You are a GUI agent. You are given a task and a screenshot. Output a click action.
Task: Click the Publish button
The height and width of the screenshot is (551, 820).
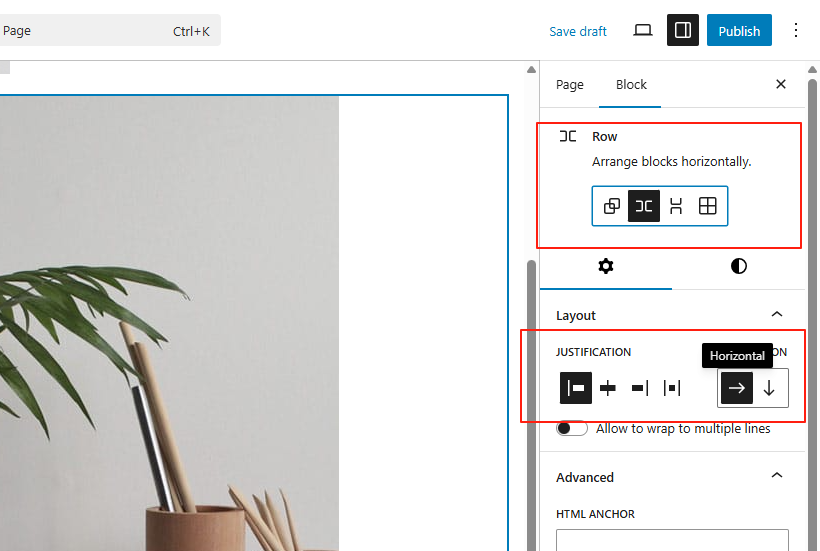point(739,30)
